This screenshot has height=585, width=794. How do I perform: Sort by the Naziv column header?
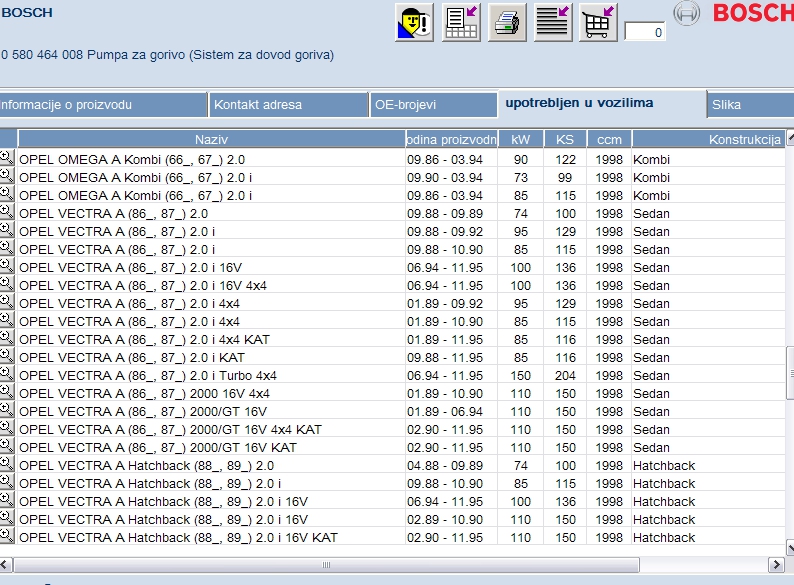pyautogui.click(x=211, y=139)
